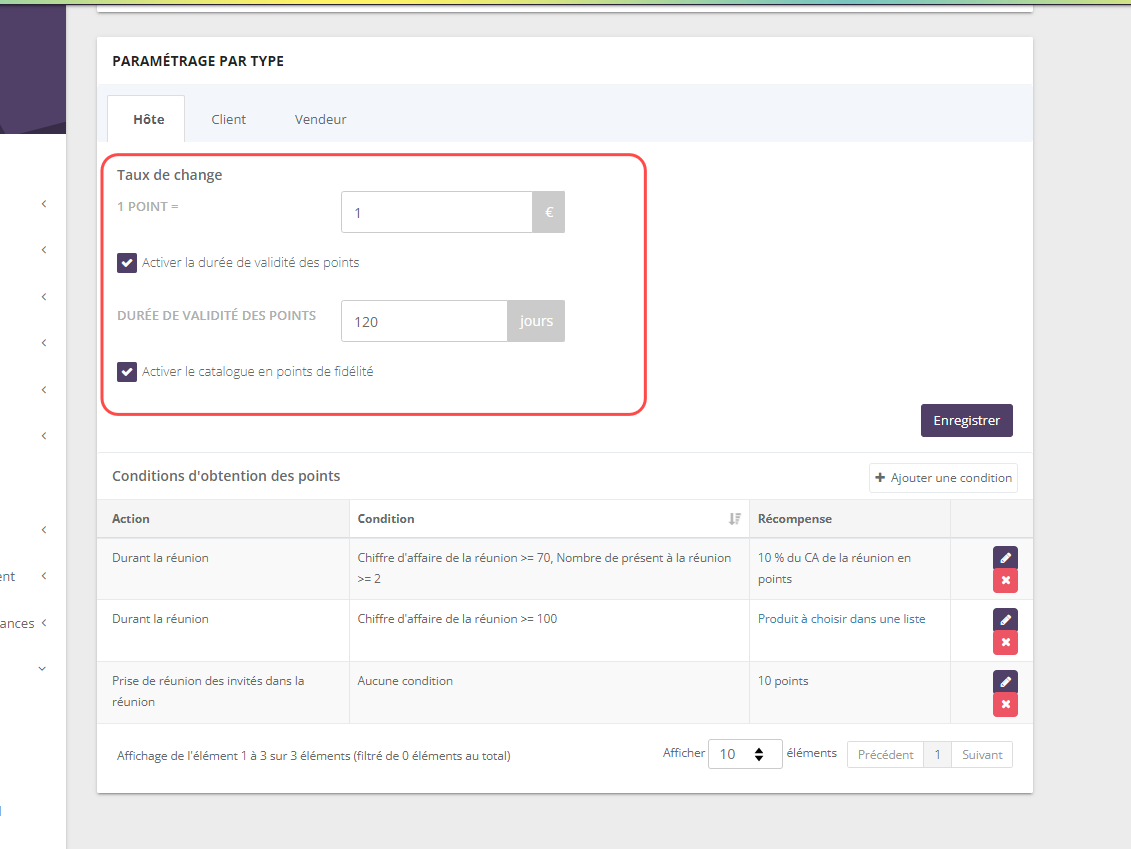Delete the first 'Durant la réunion' condition

click(x=1005, y=581)
